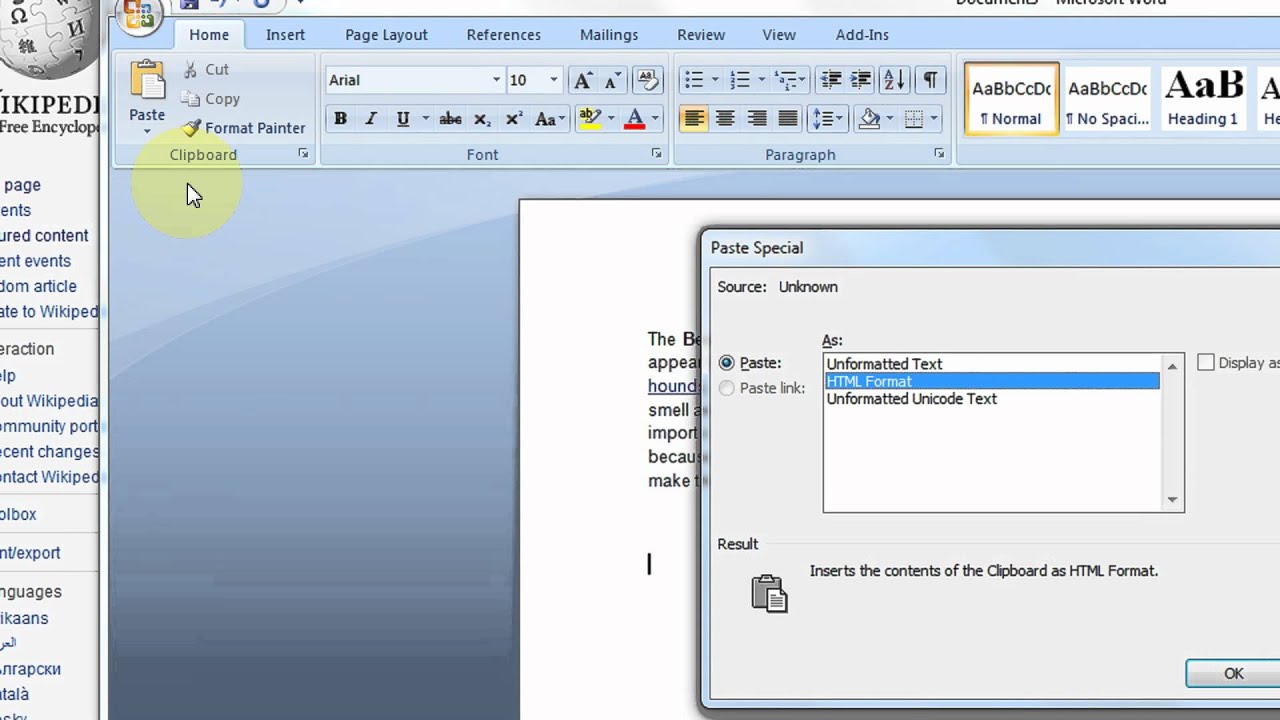This screenshot has height=720, width=1280.
Task: Apply the Normal style from the gallery
Action: (x=1011, y=100)
